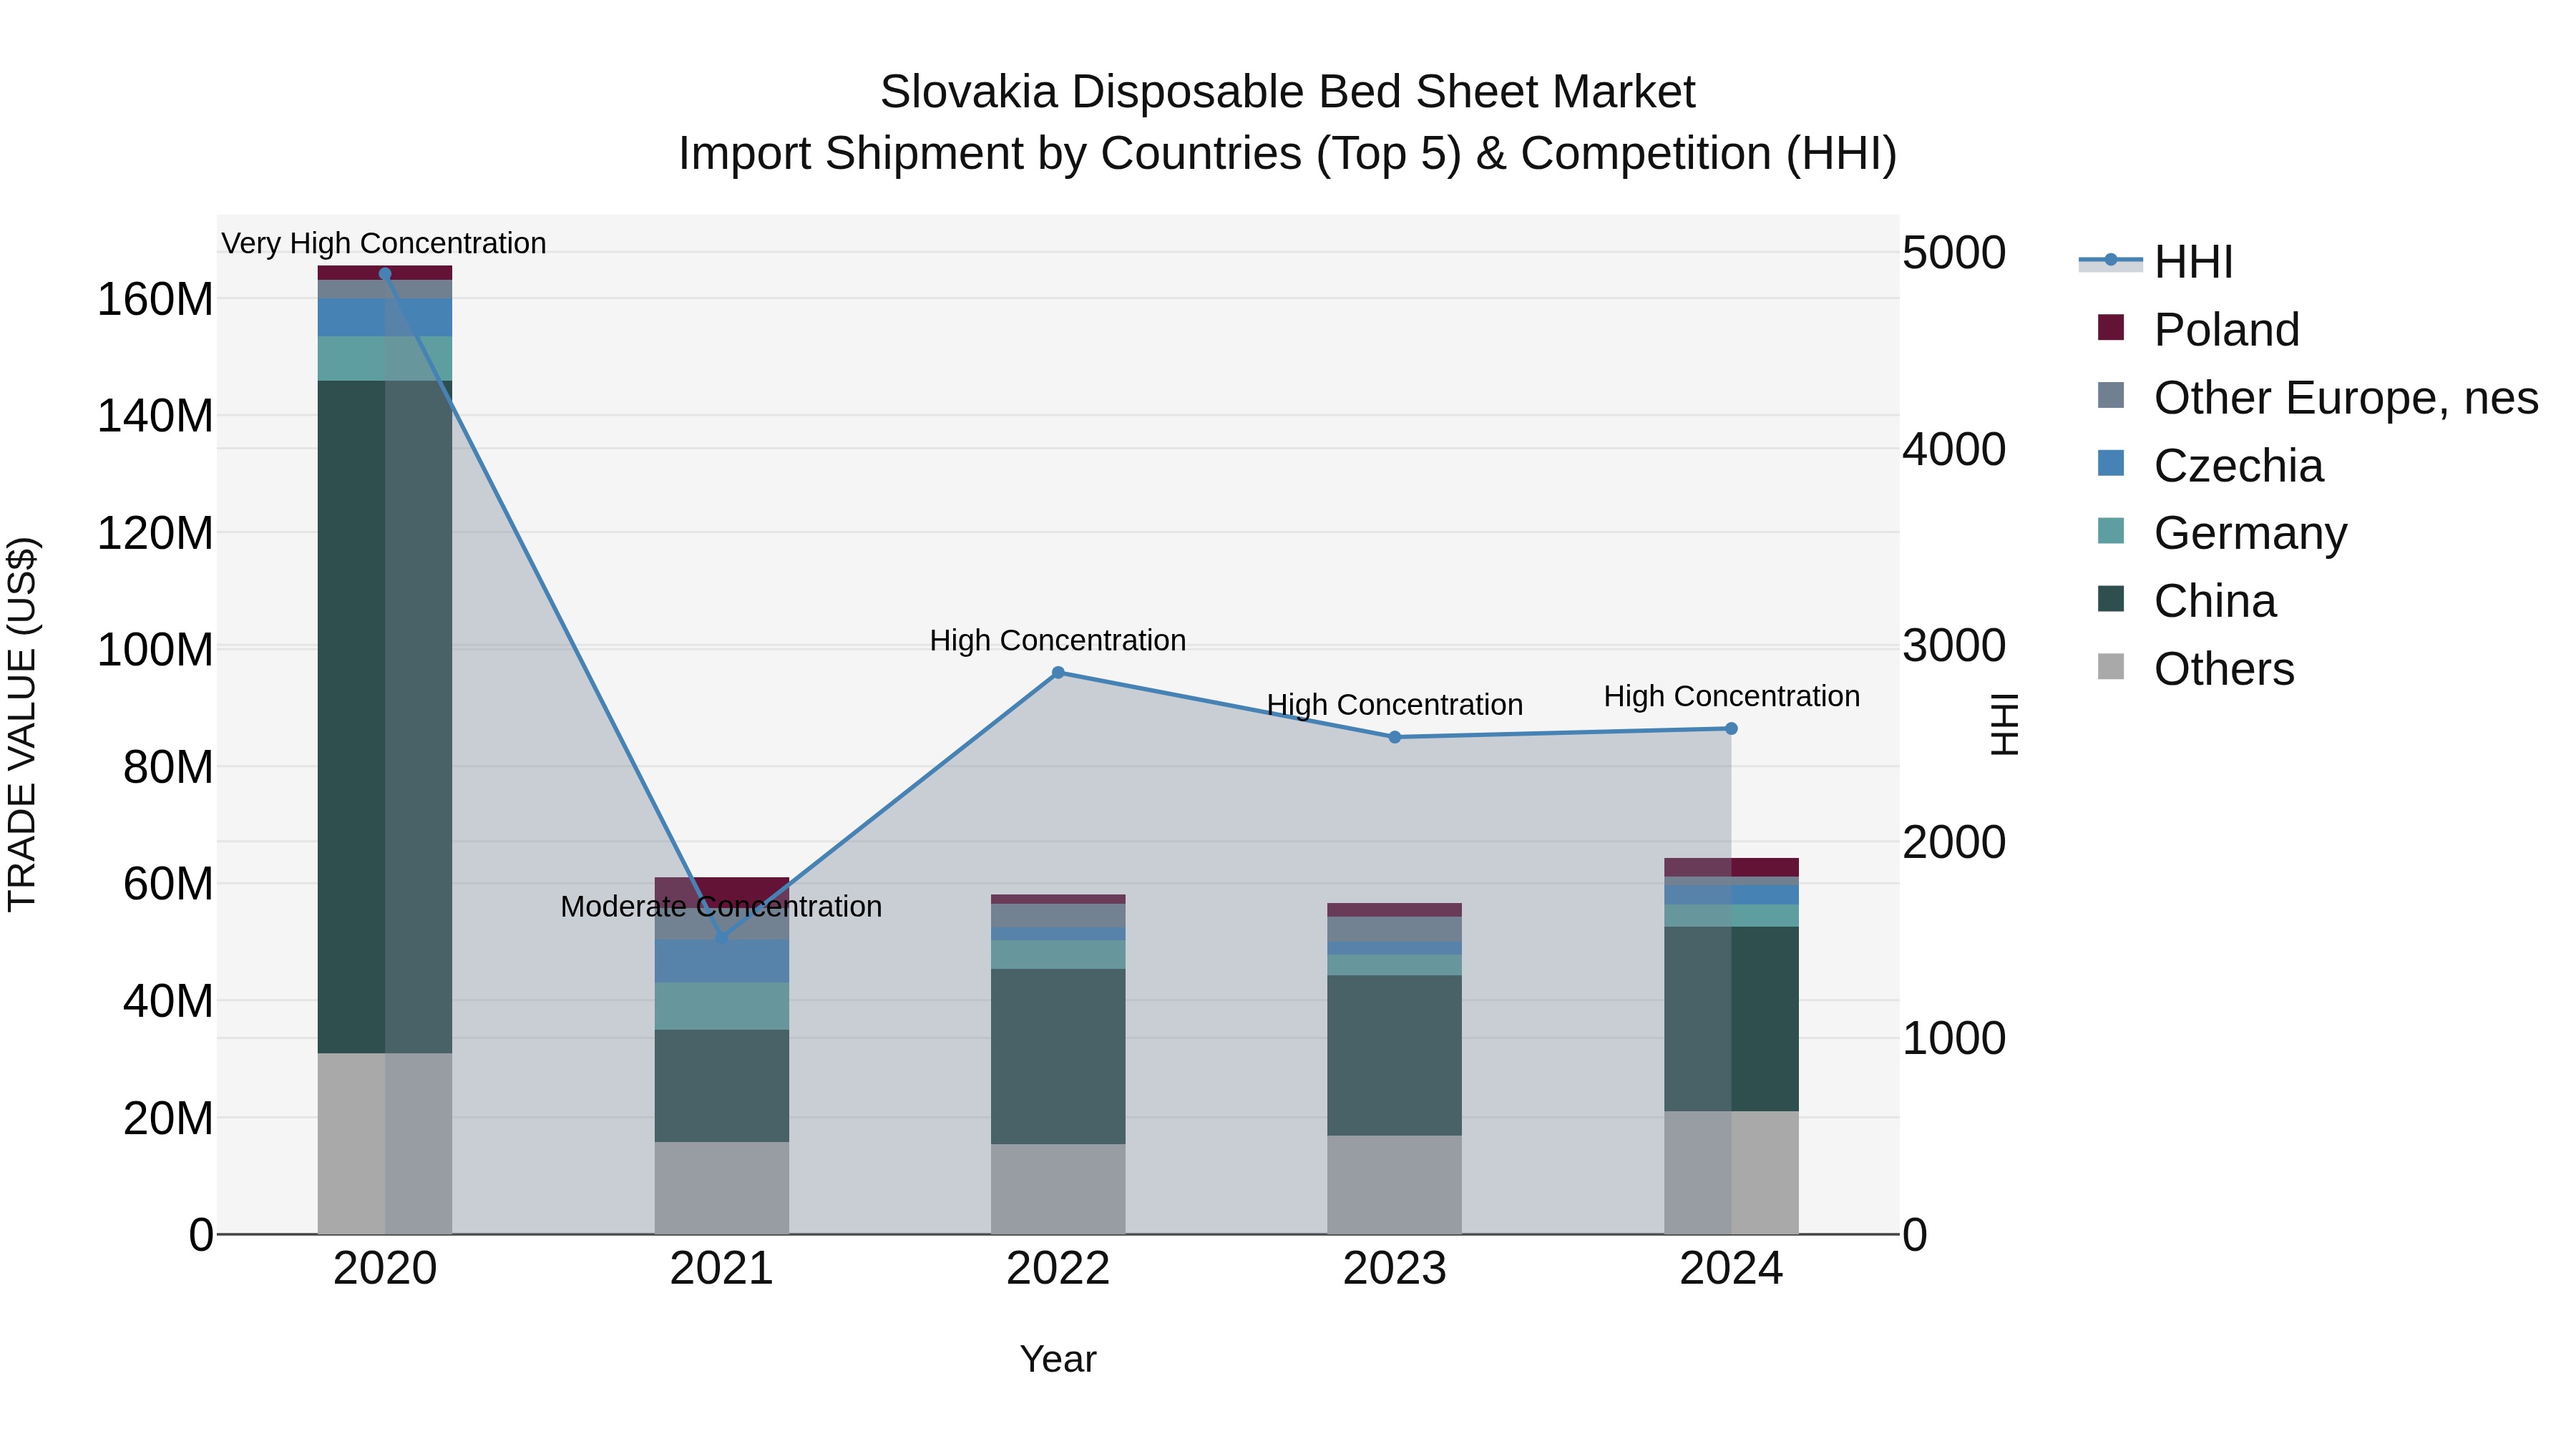
Task: Toggle the Poland legend entry
Action: click(2199, 330)
